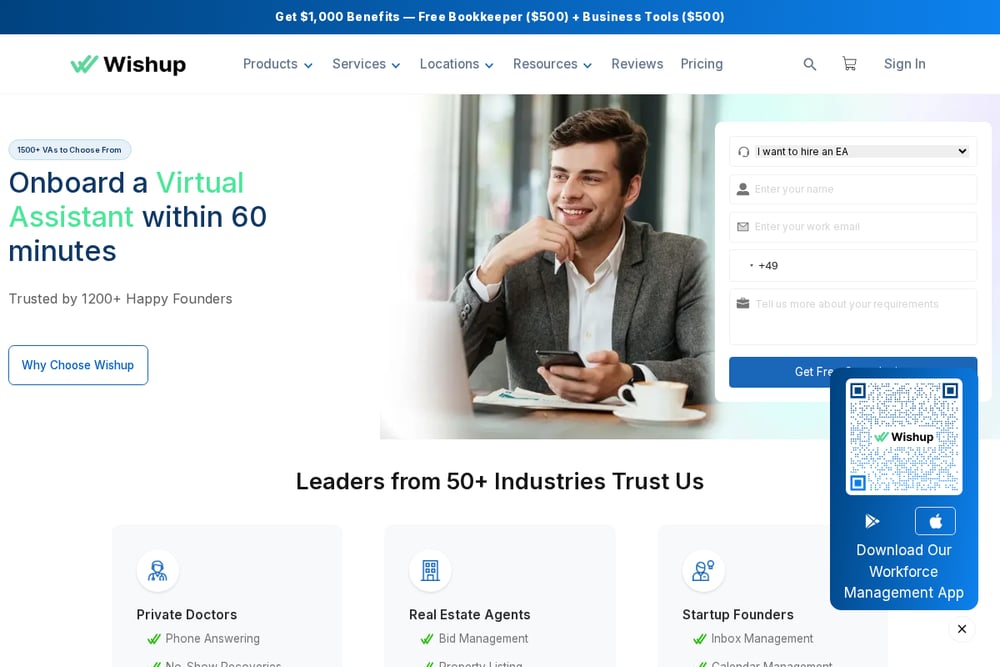The height and width of the screenshot is (667, 1000).
Task: Click the Real Estate Agents building icon
Action: (x=430, y=570)
